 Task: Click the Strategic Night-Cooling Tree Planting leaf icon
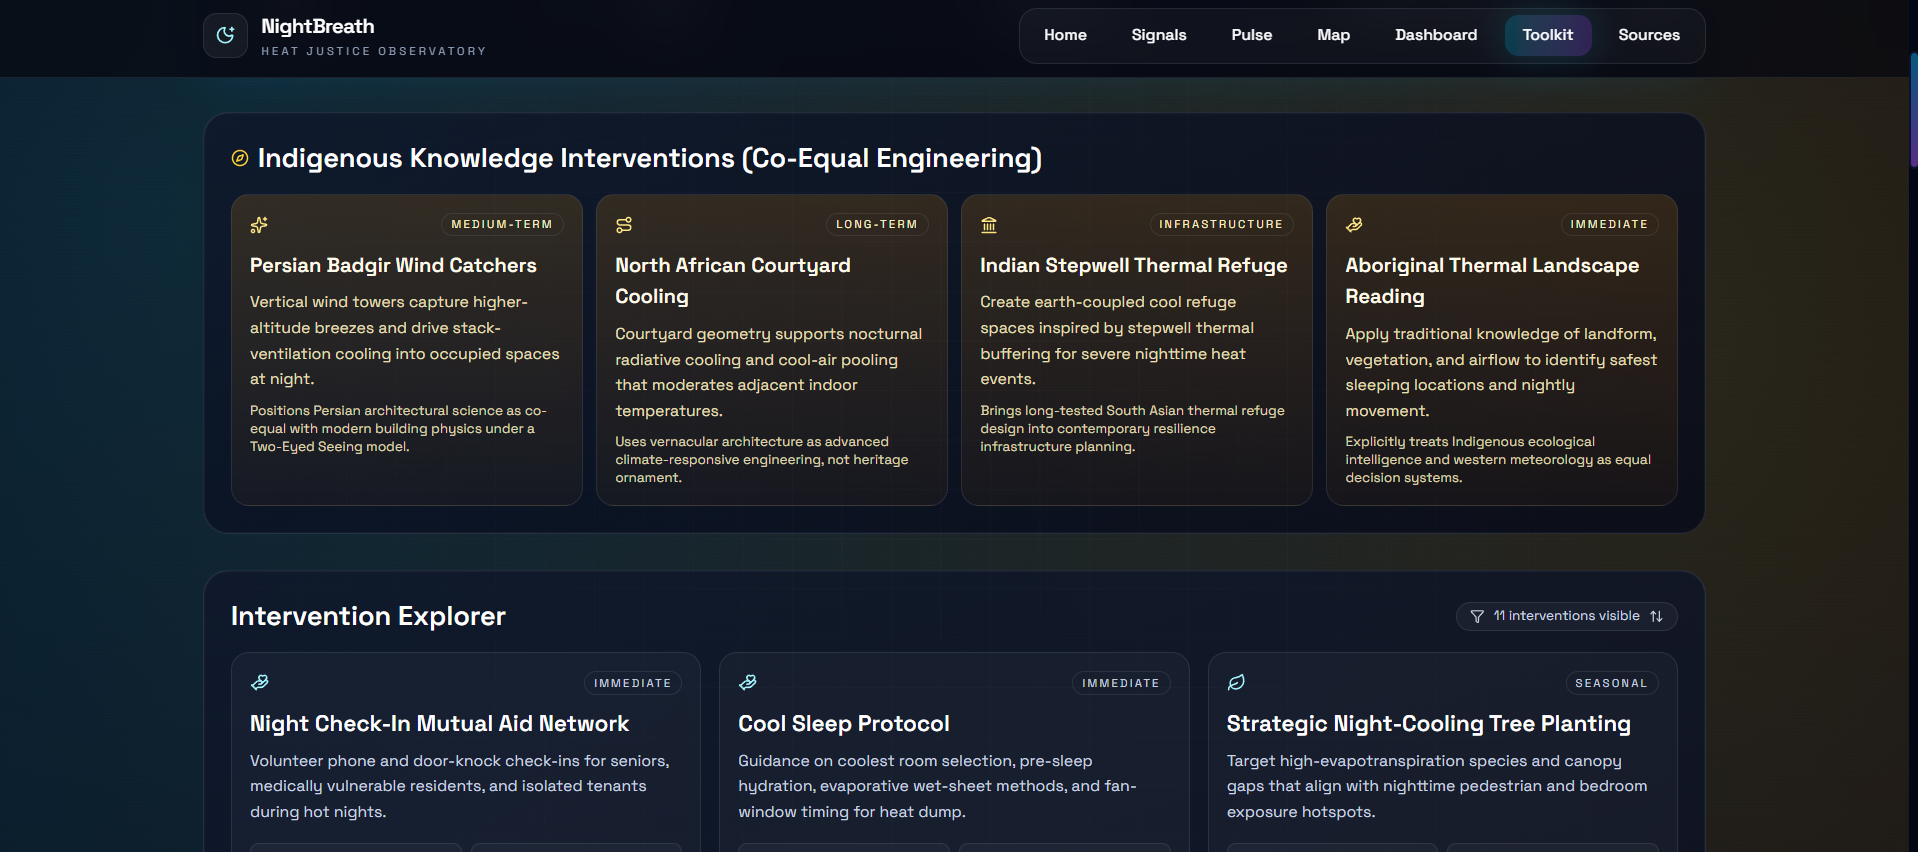[1236, 682]
